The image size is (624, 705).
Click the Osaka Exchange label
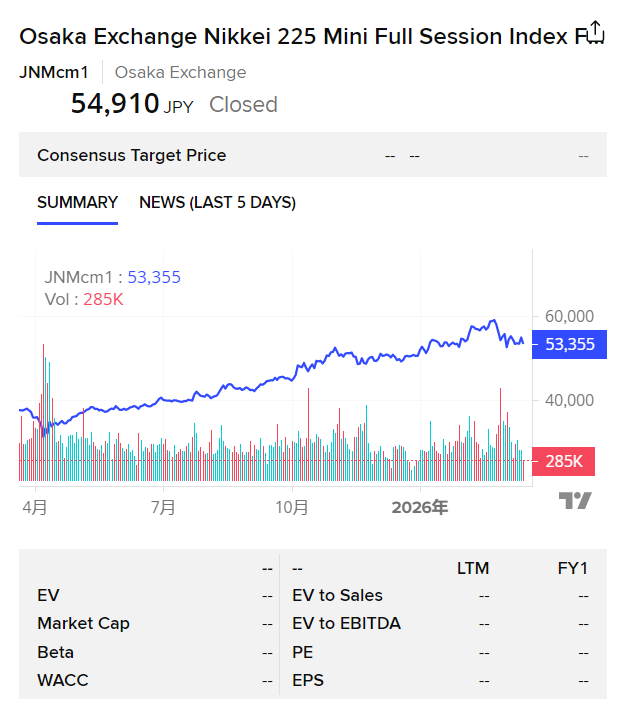click(x=180, y=72)
